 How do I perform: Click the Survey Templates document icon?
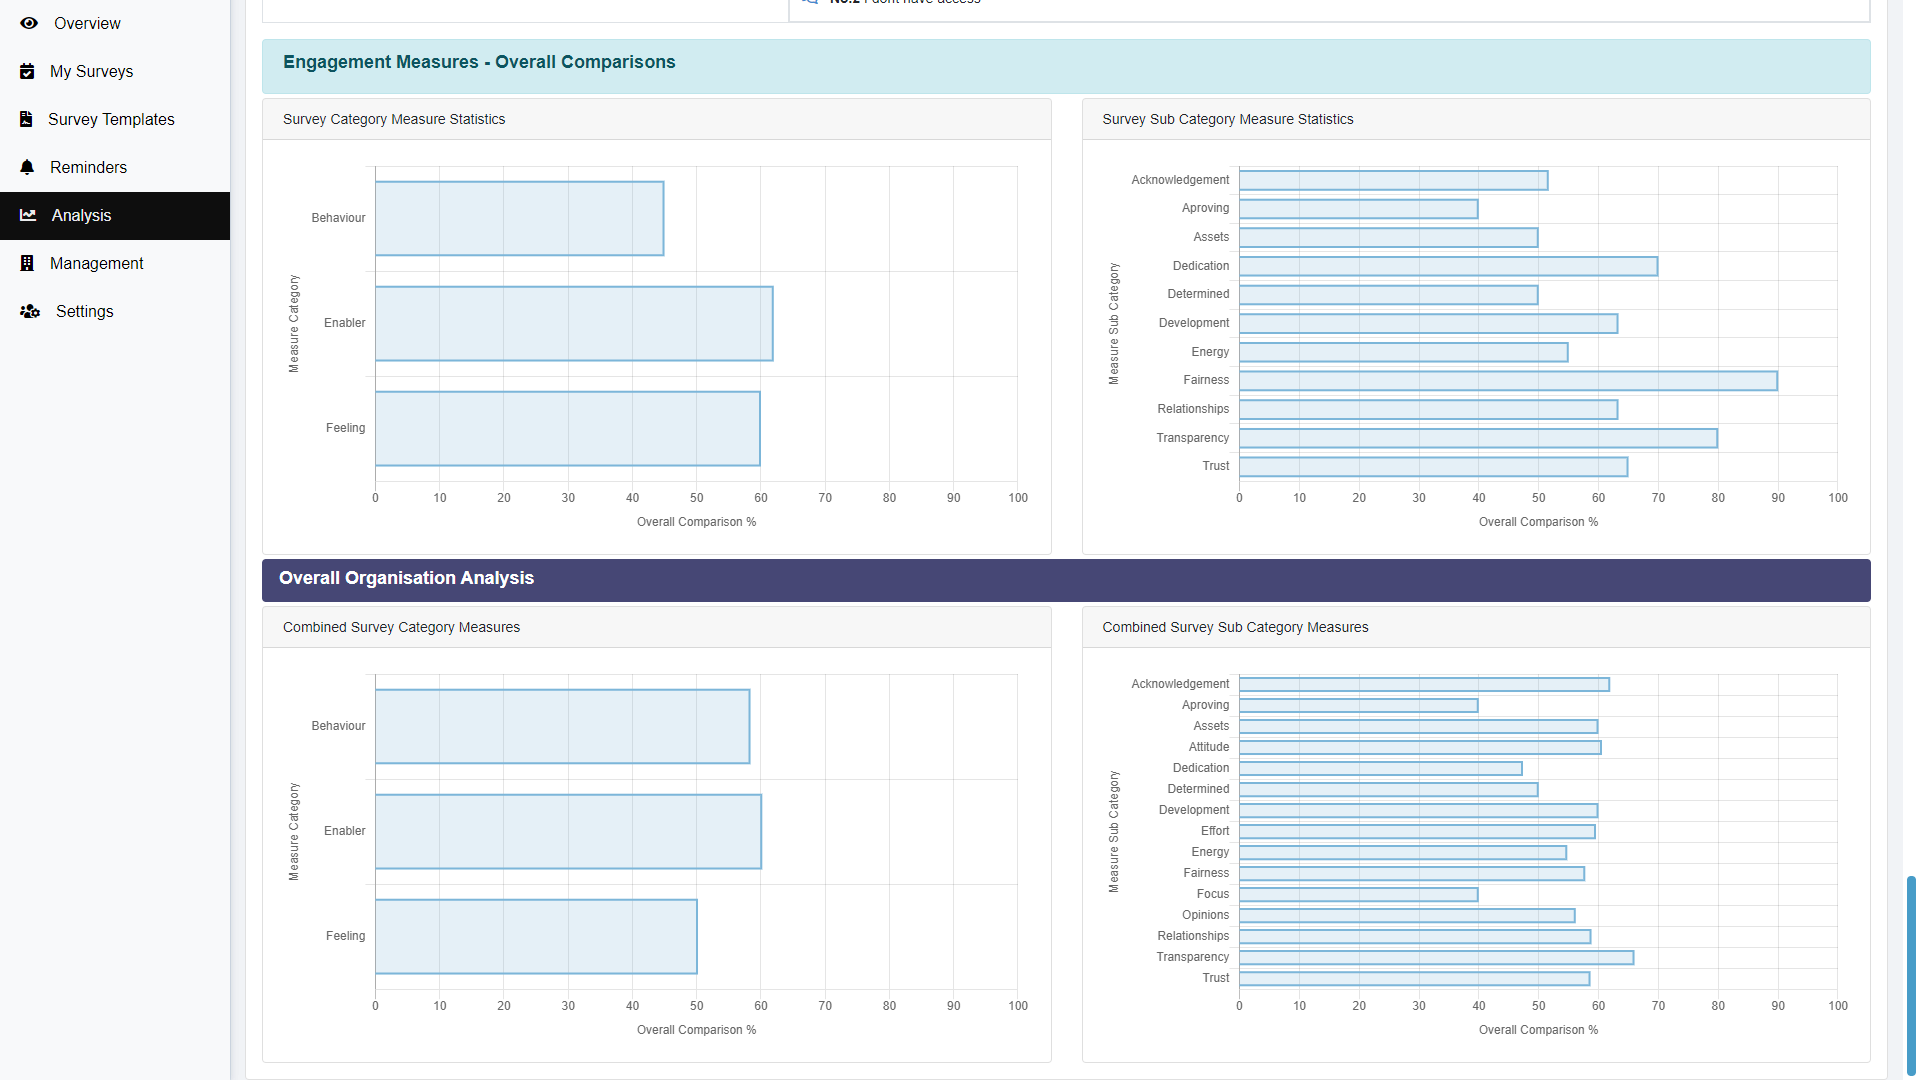click(x=26, y=119)
